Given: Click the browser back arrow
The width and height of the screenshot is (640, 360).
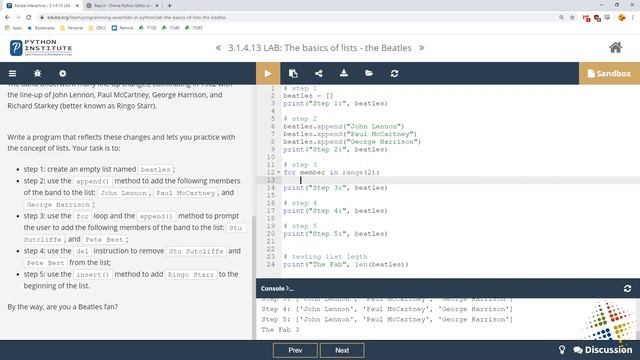Looking at the screenshot, I should [7, 18].
